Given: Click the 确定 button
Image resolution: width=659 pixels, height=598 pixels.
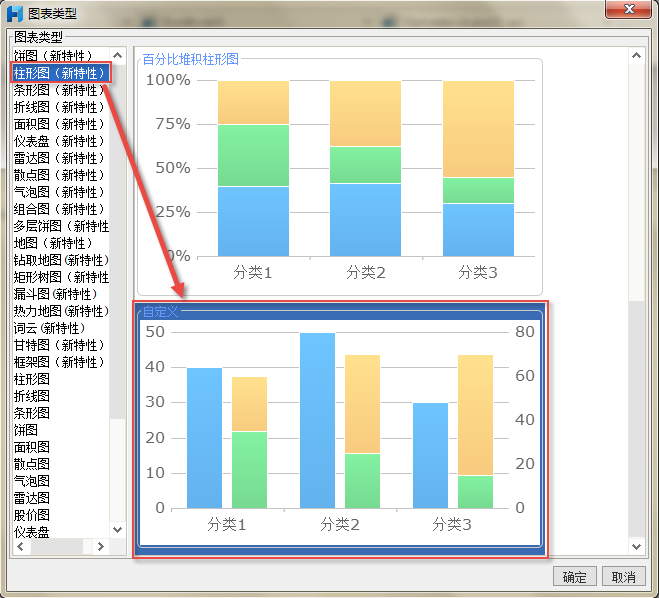Looking at the screenshot, I should [x=575, y=577].
